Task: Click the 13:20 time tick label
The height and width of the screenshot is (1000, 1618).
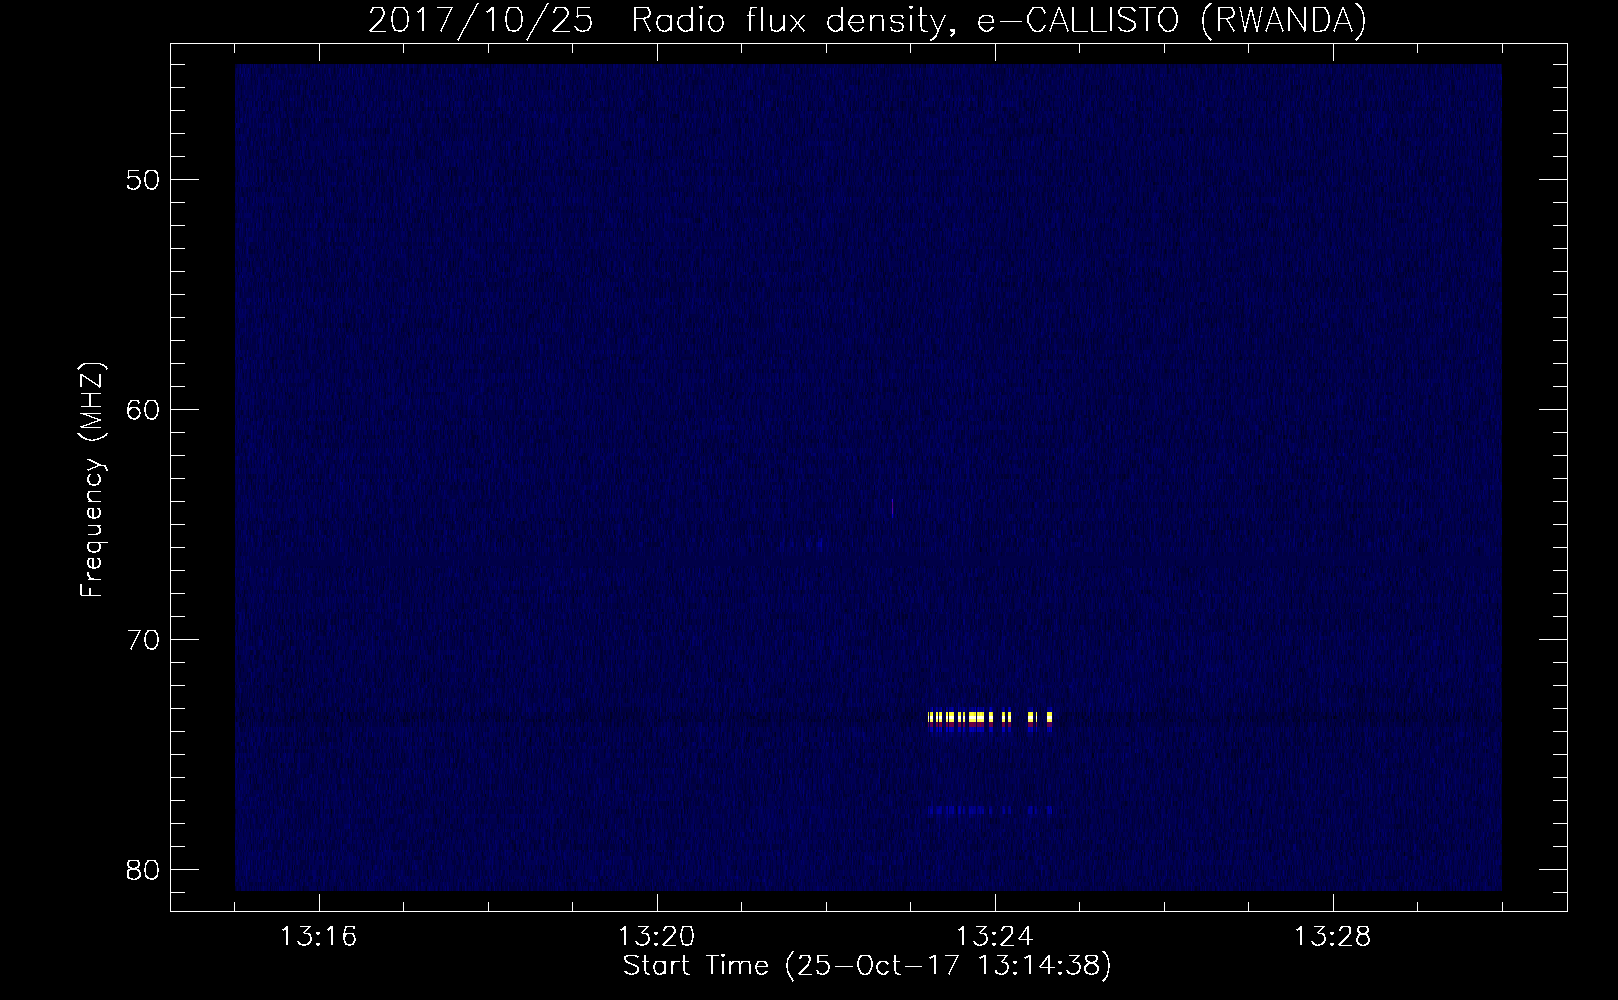Action: (657, 937)
